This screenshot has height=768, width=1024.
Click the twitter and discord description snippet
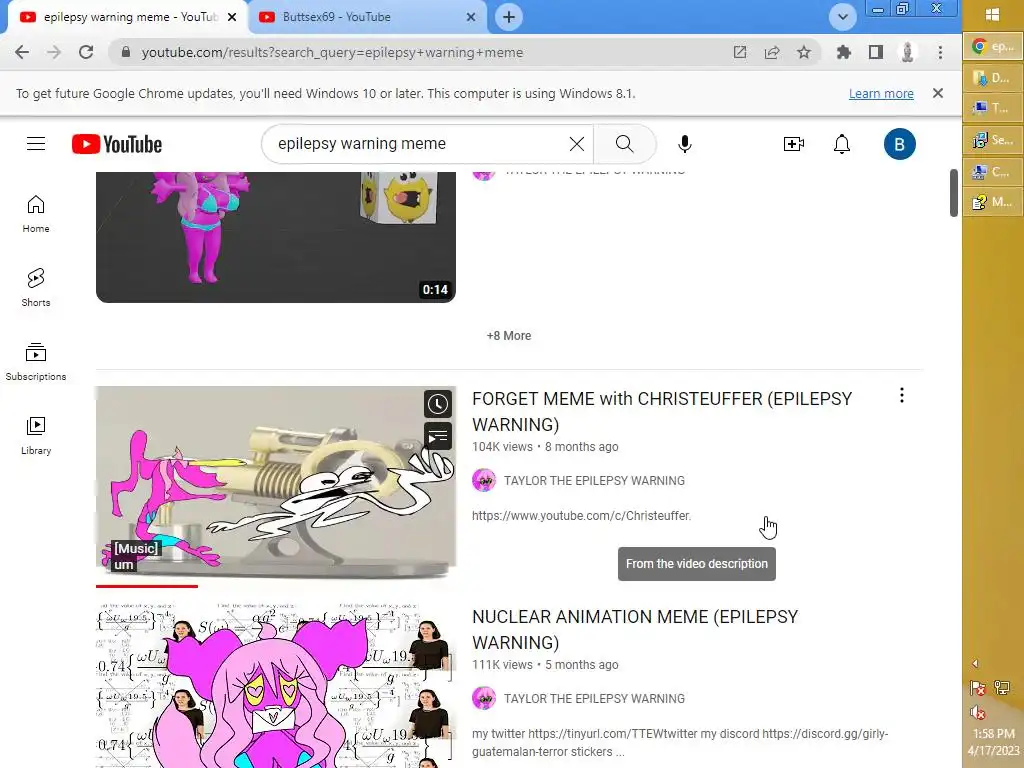[x=680, y=743]
